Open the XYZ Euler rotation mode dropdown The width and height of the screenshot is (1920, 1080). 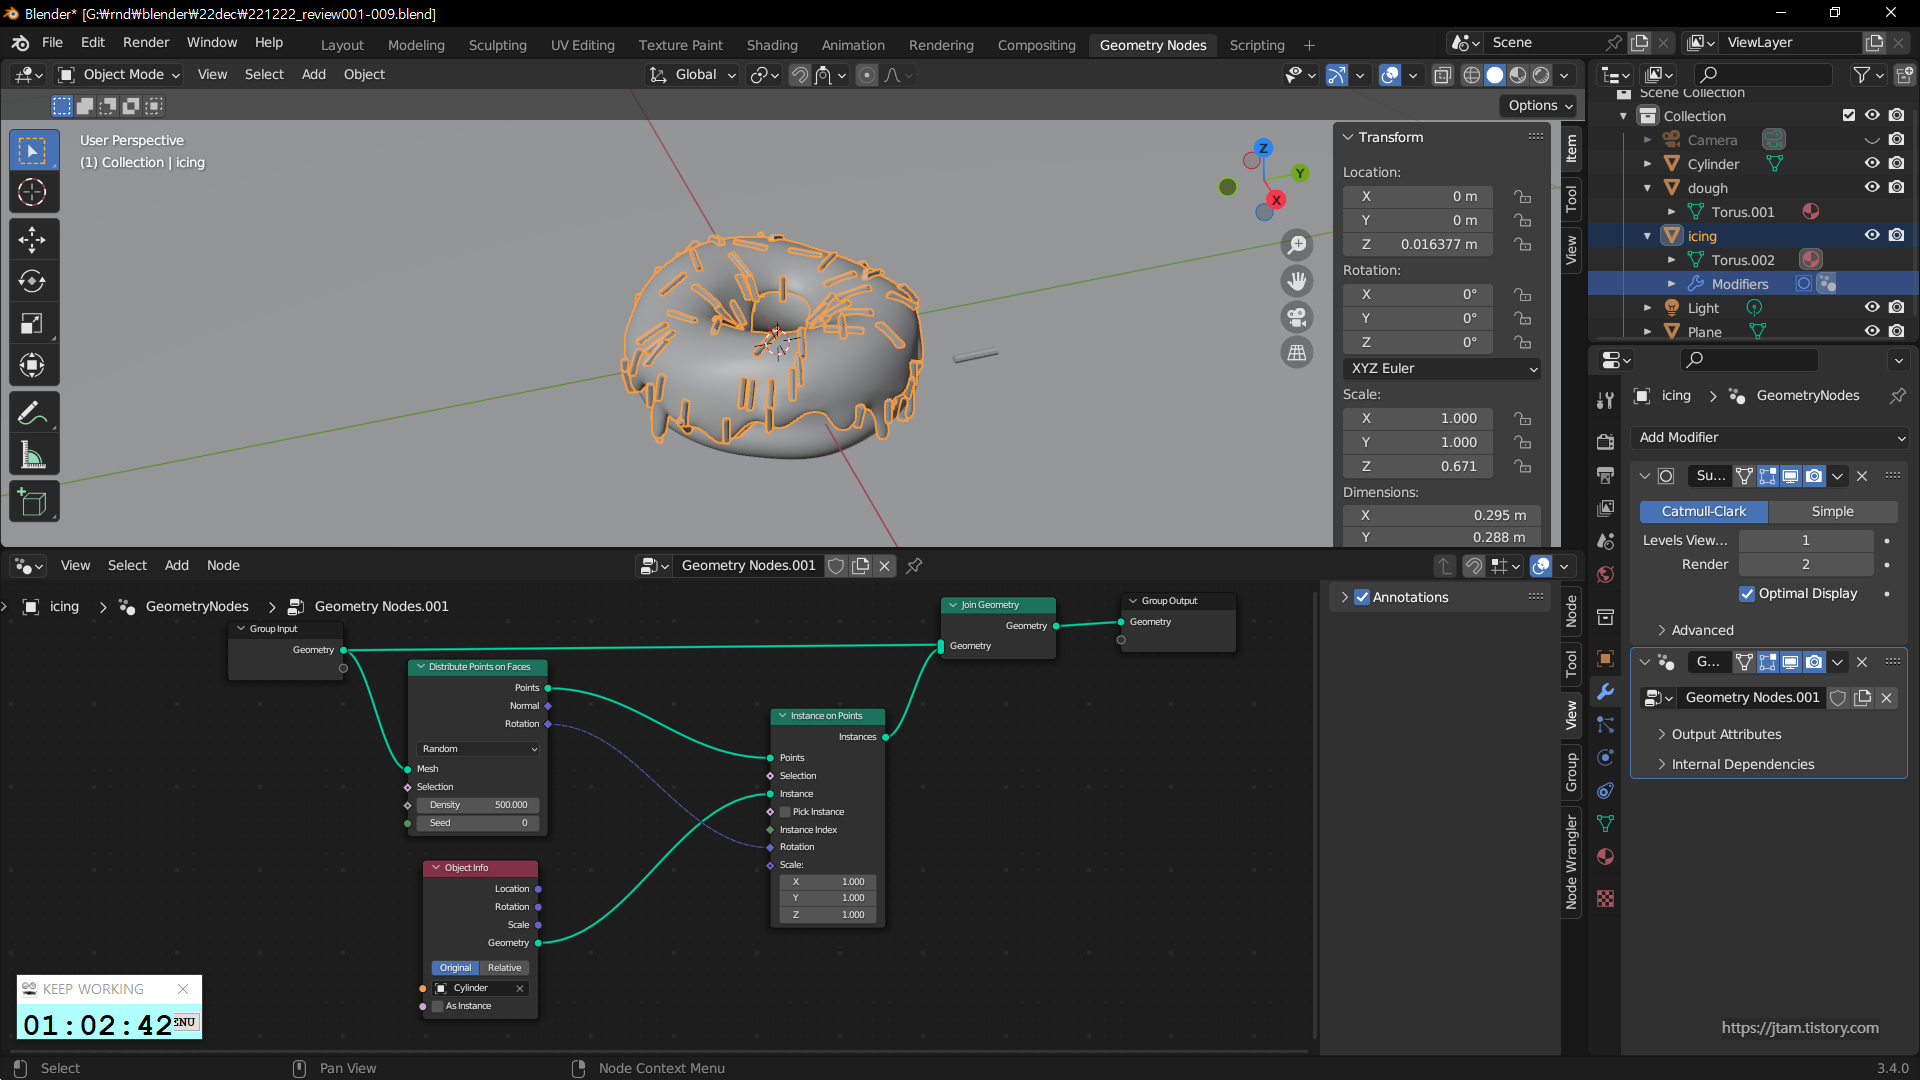pos(1441,368)
